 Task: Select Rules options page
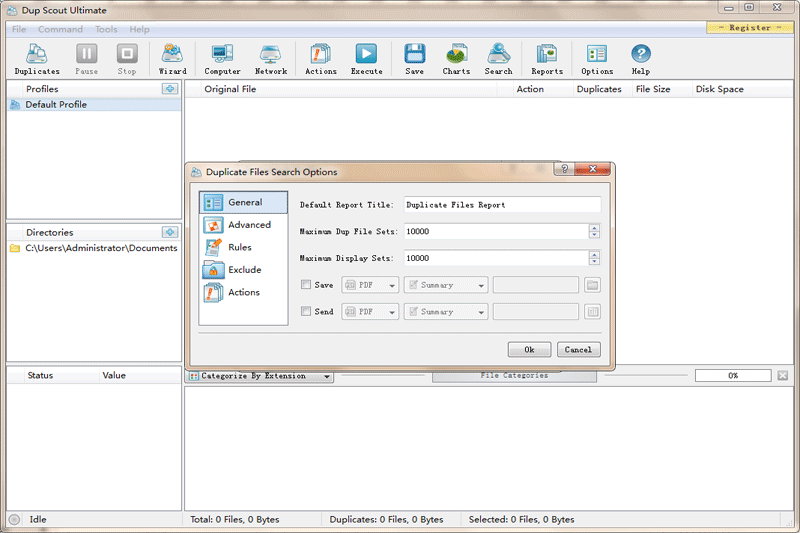[x=243, y=247]
